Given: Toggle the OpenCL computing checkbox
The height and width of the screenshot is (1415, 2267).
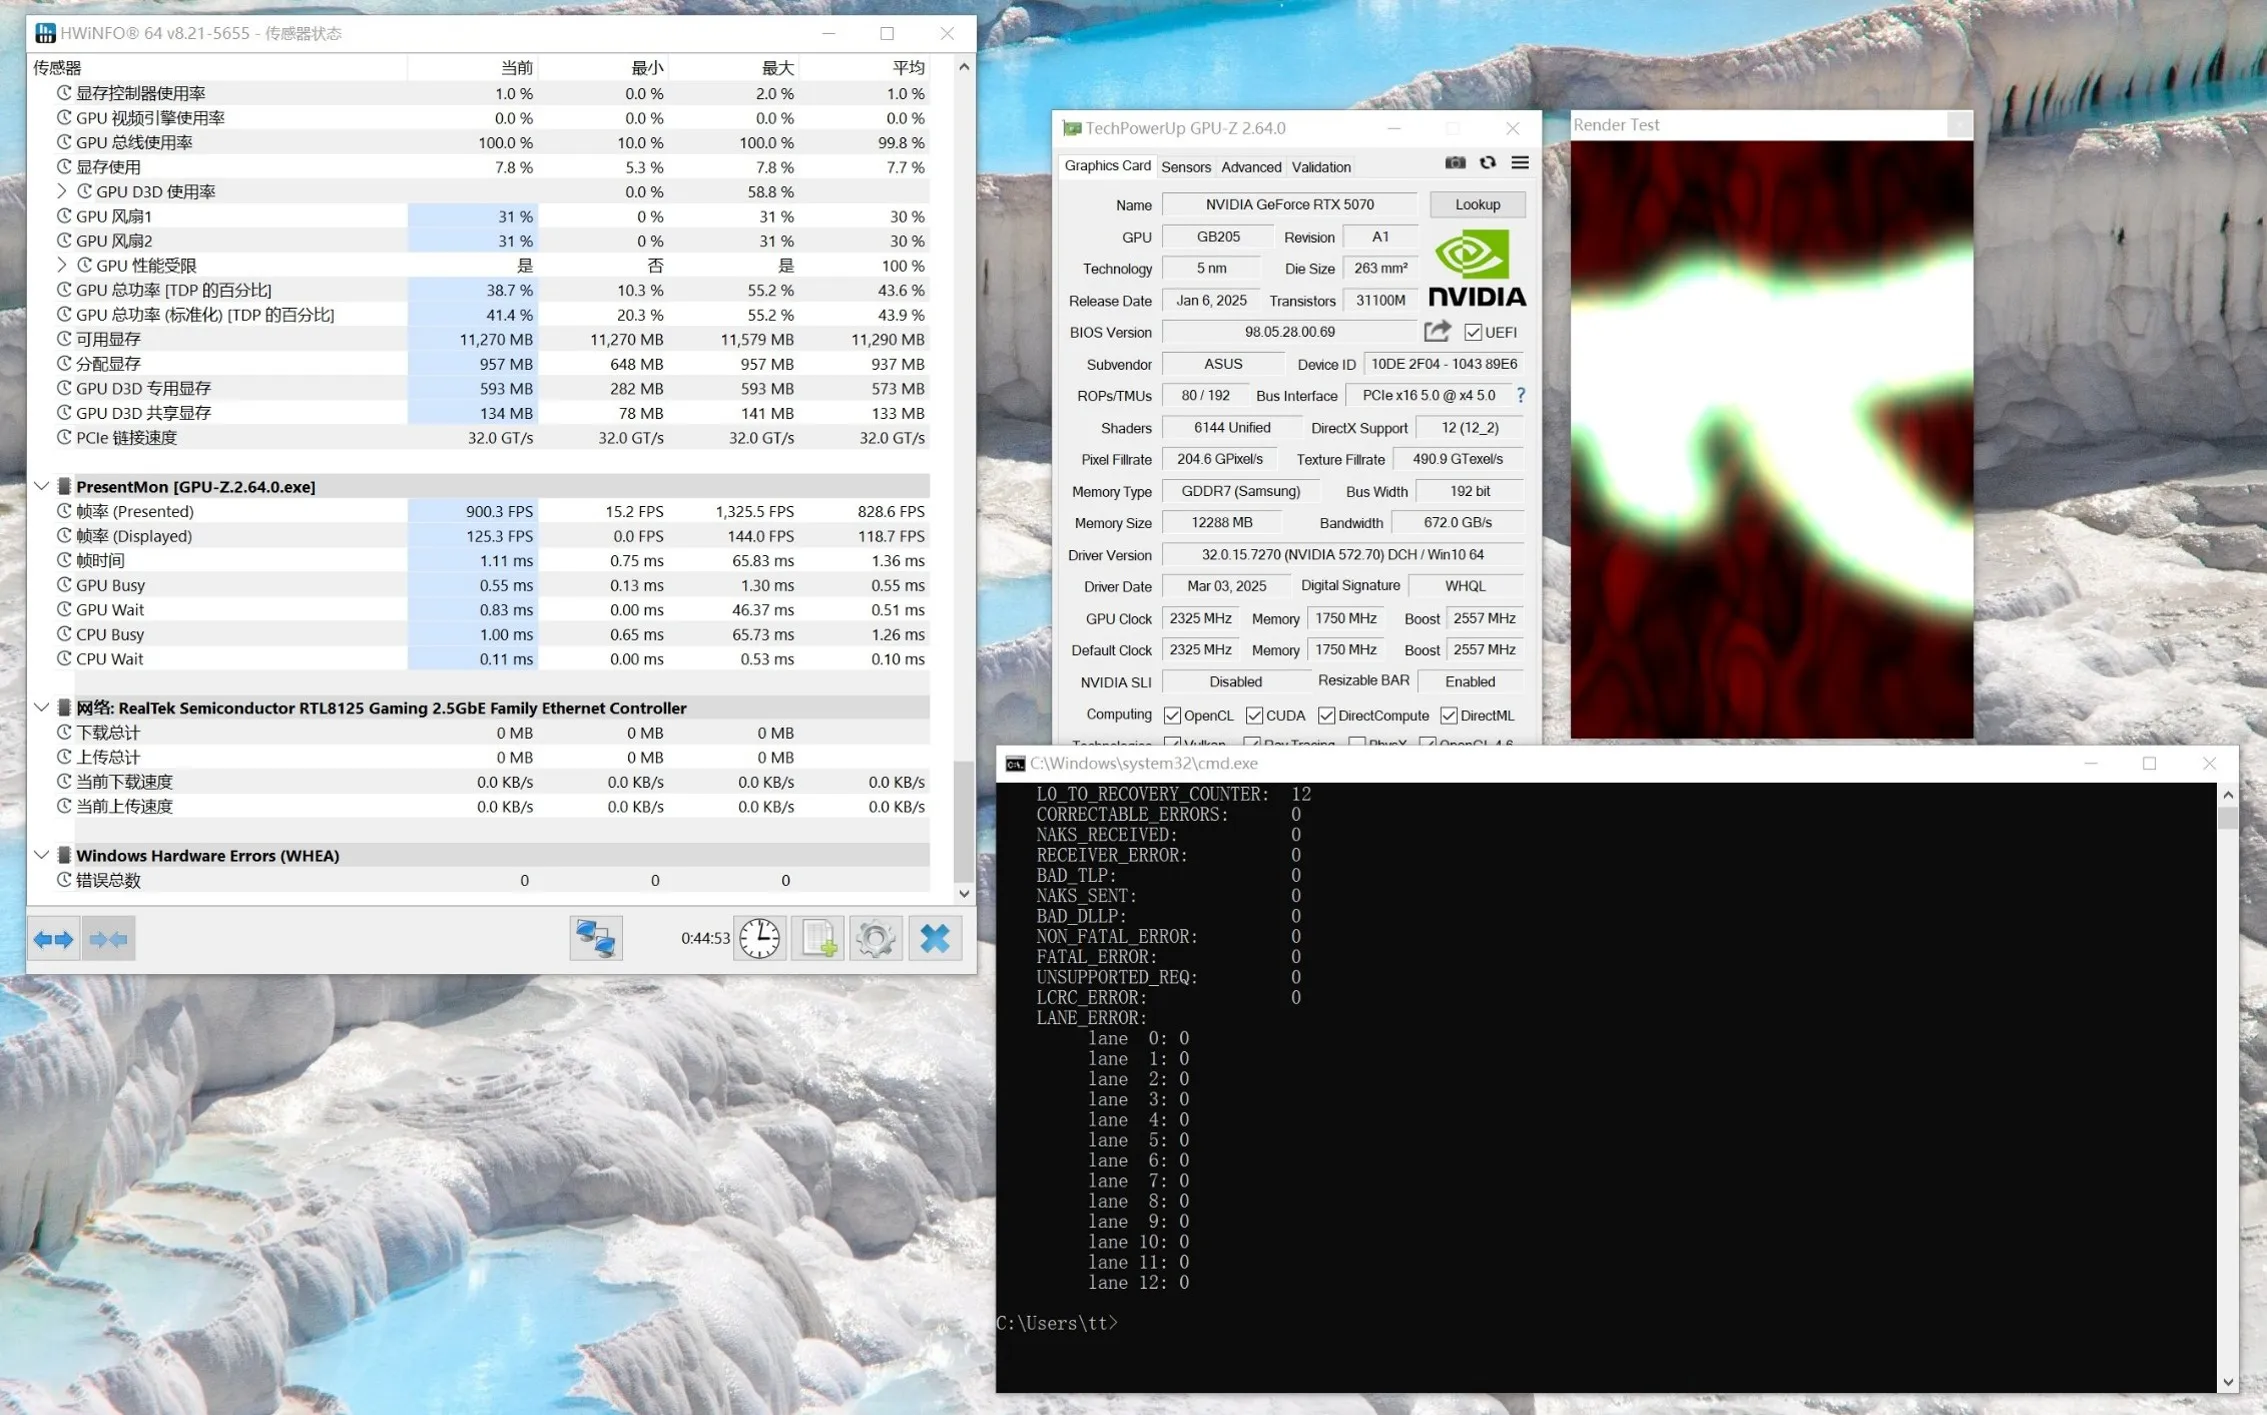Looking at the screenshot, I should click(1172, 715).
